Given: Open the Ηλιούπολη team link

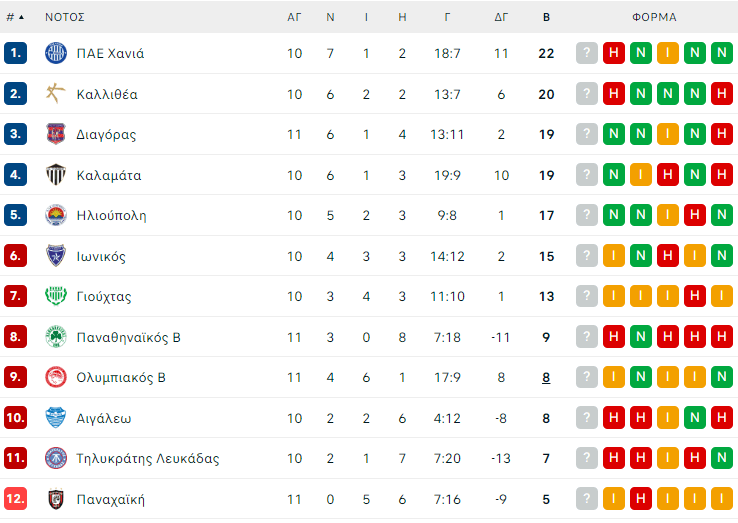Looking at the screenshot, I should pos(111,215).
